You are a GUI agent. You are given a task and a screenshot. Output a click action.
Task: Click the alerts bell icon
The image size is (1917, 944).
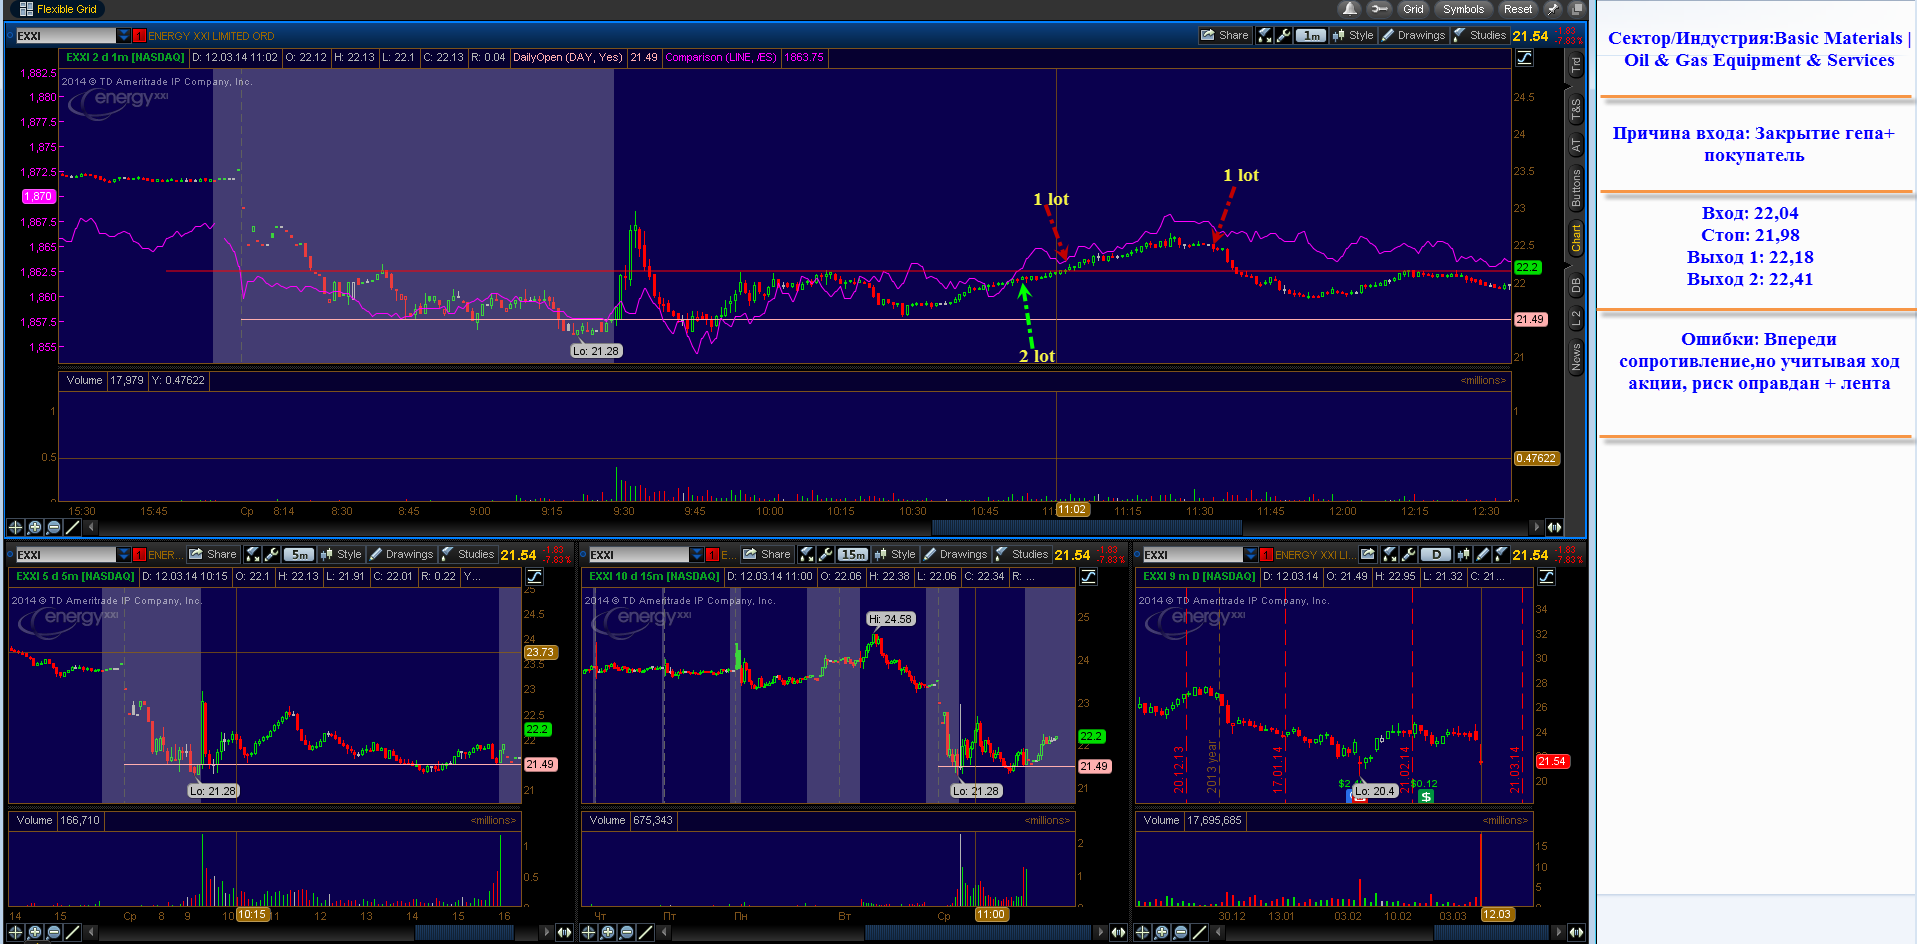(1350, 9)
